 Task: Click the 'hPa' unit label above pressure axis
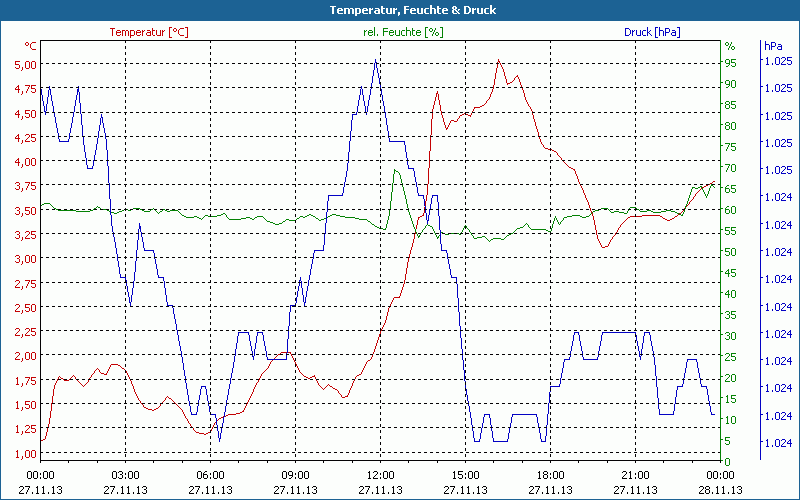[773, 46]
